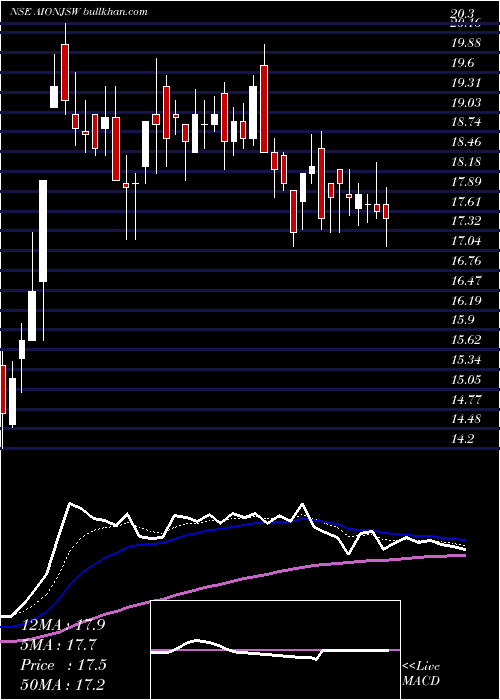Open the MACD inset chart panel

click(x=275, y=650)
